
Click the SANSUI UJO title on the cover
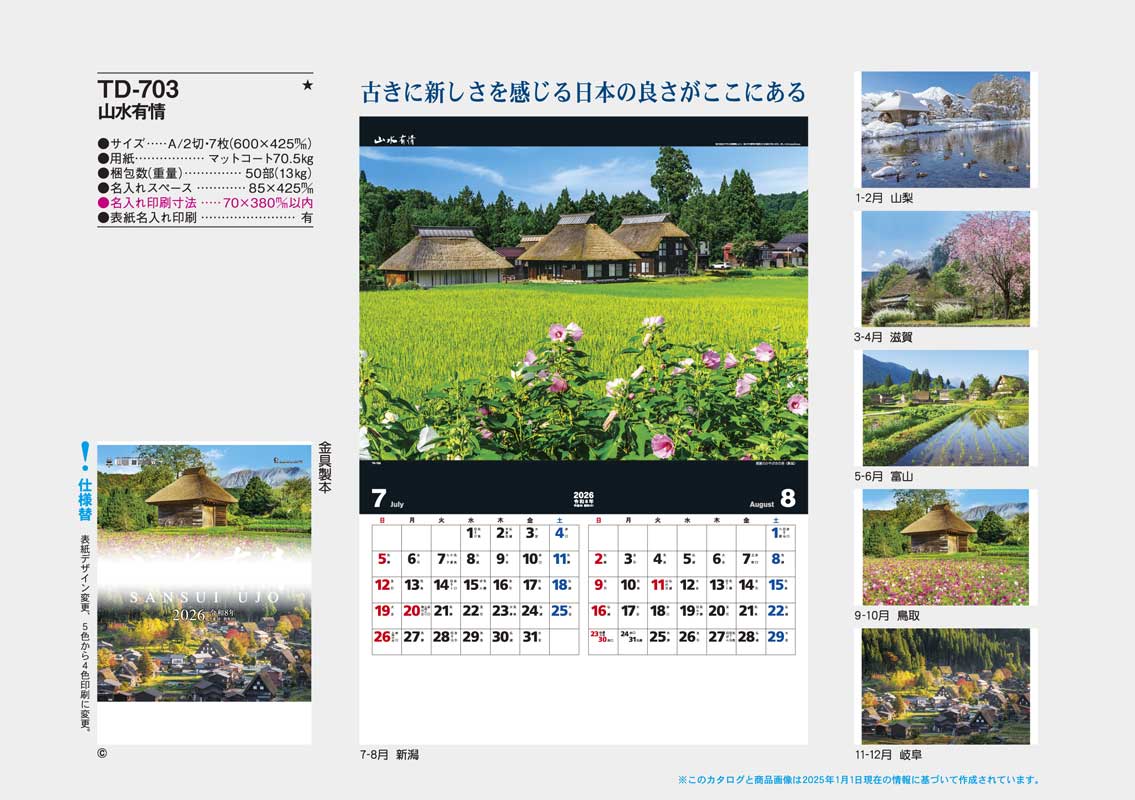[x=204, y=598]
